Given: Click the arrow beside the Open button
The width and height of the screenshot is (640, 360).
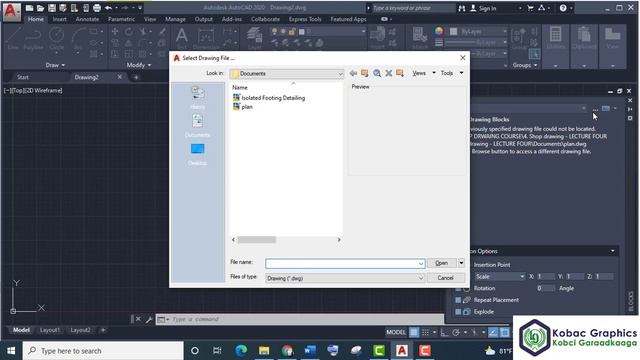Looking at the screenshot, I should [461, 263].
